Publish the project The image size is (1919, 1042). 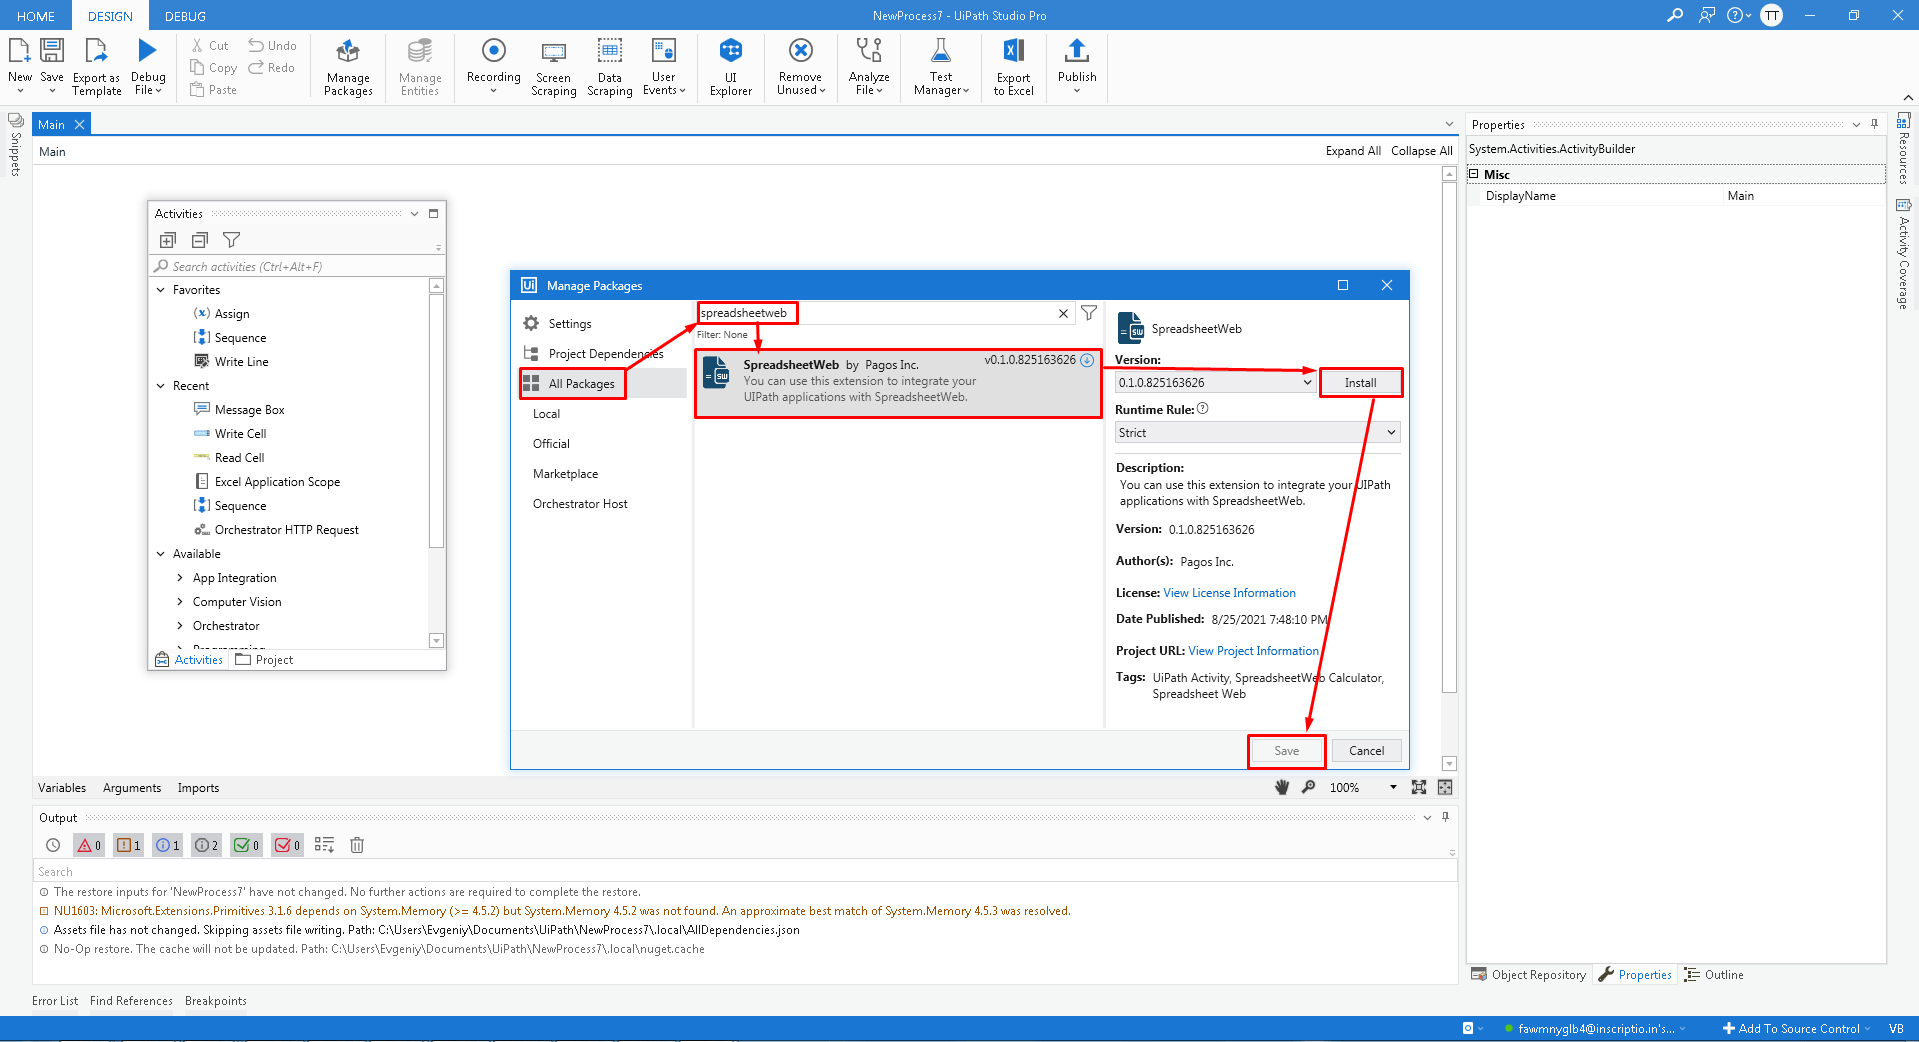point(1077,67)
